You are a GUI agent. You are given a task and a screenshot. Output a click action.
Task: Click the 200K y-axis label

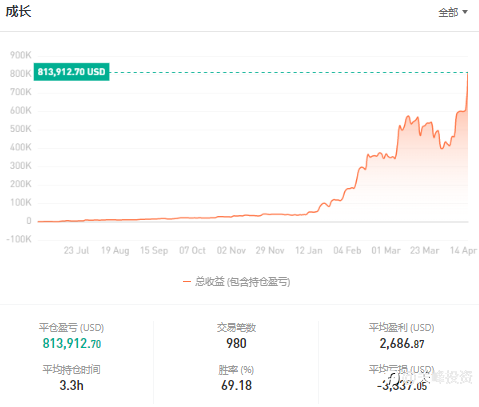[x=21, y=184]
